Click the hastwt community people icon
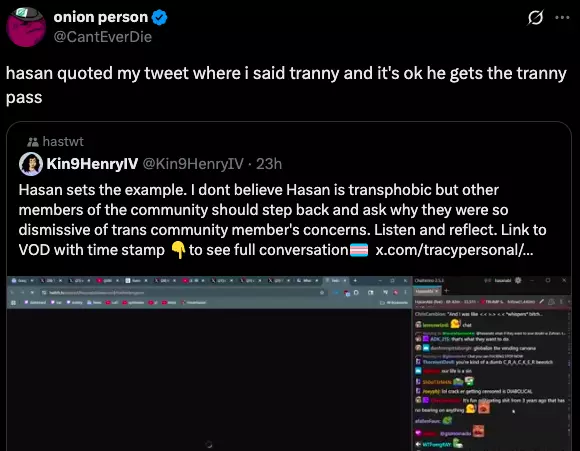 point(33,142)
